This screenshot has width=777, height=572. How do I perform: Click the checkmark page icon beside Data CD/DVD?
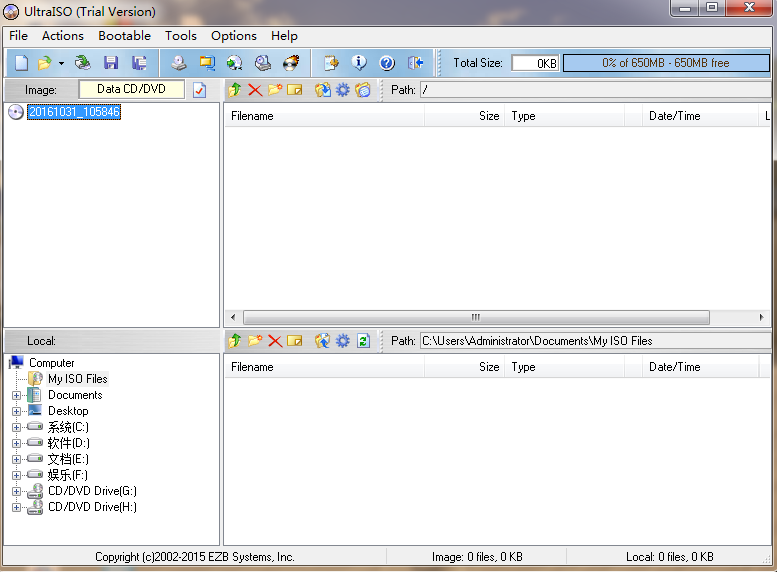pyautogui.click(x=199, y=90)
